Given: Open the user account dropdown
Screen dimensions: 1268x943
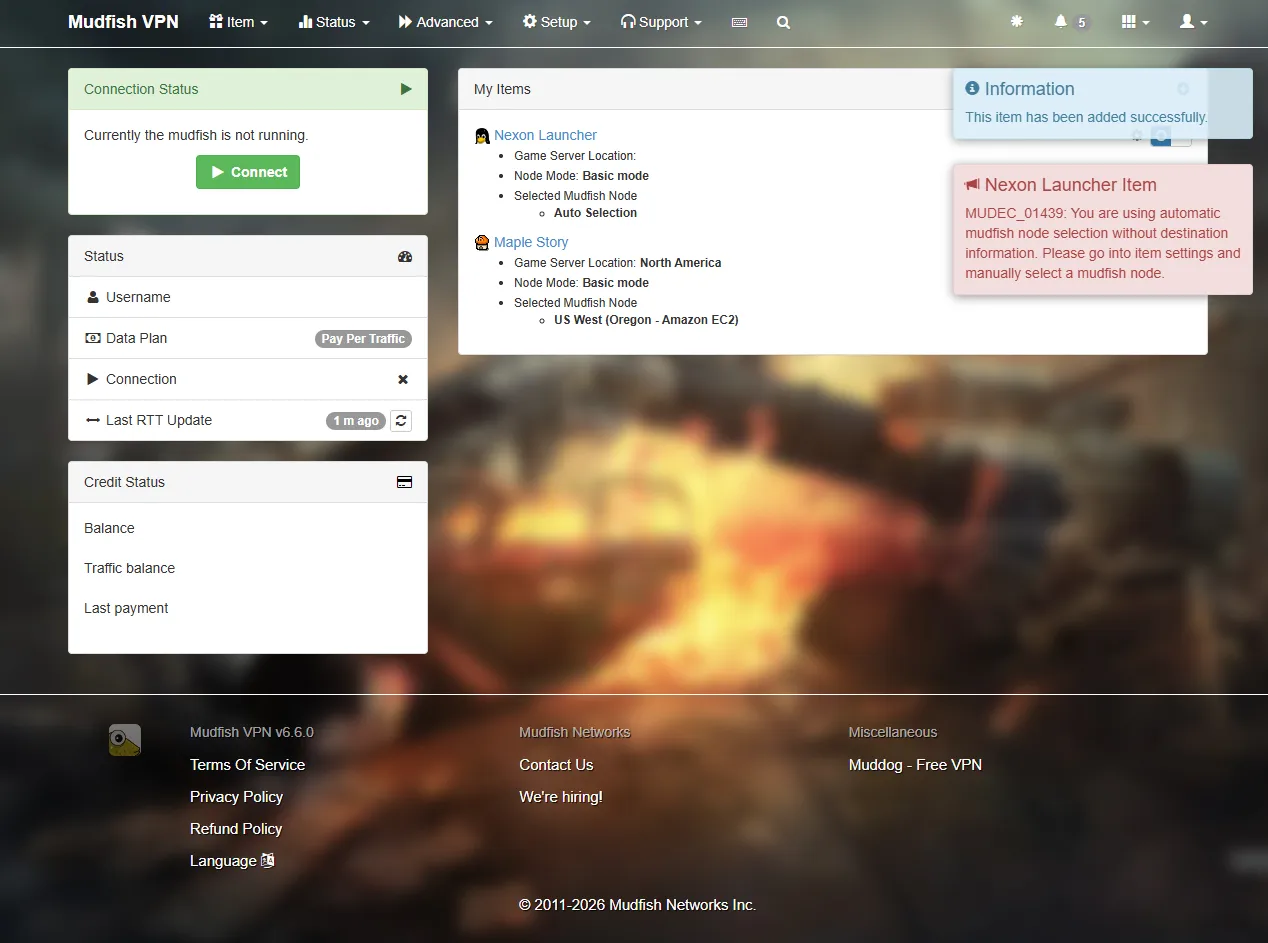Looking at the screenshot, I should 1193,22.
